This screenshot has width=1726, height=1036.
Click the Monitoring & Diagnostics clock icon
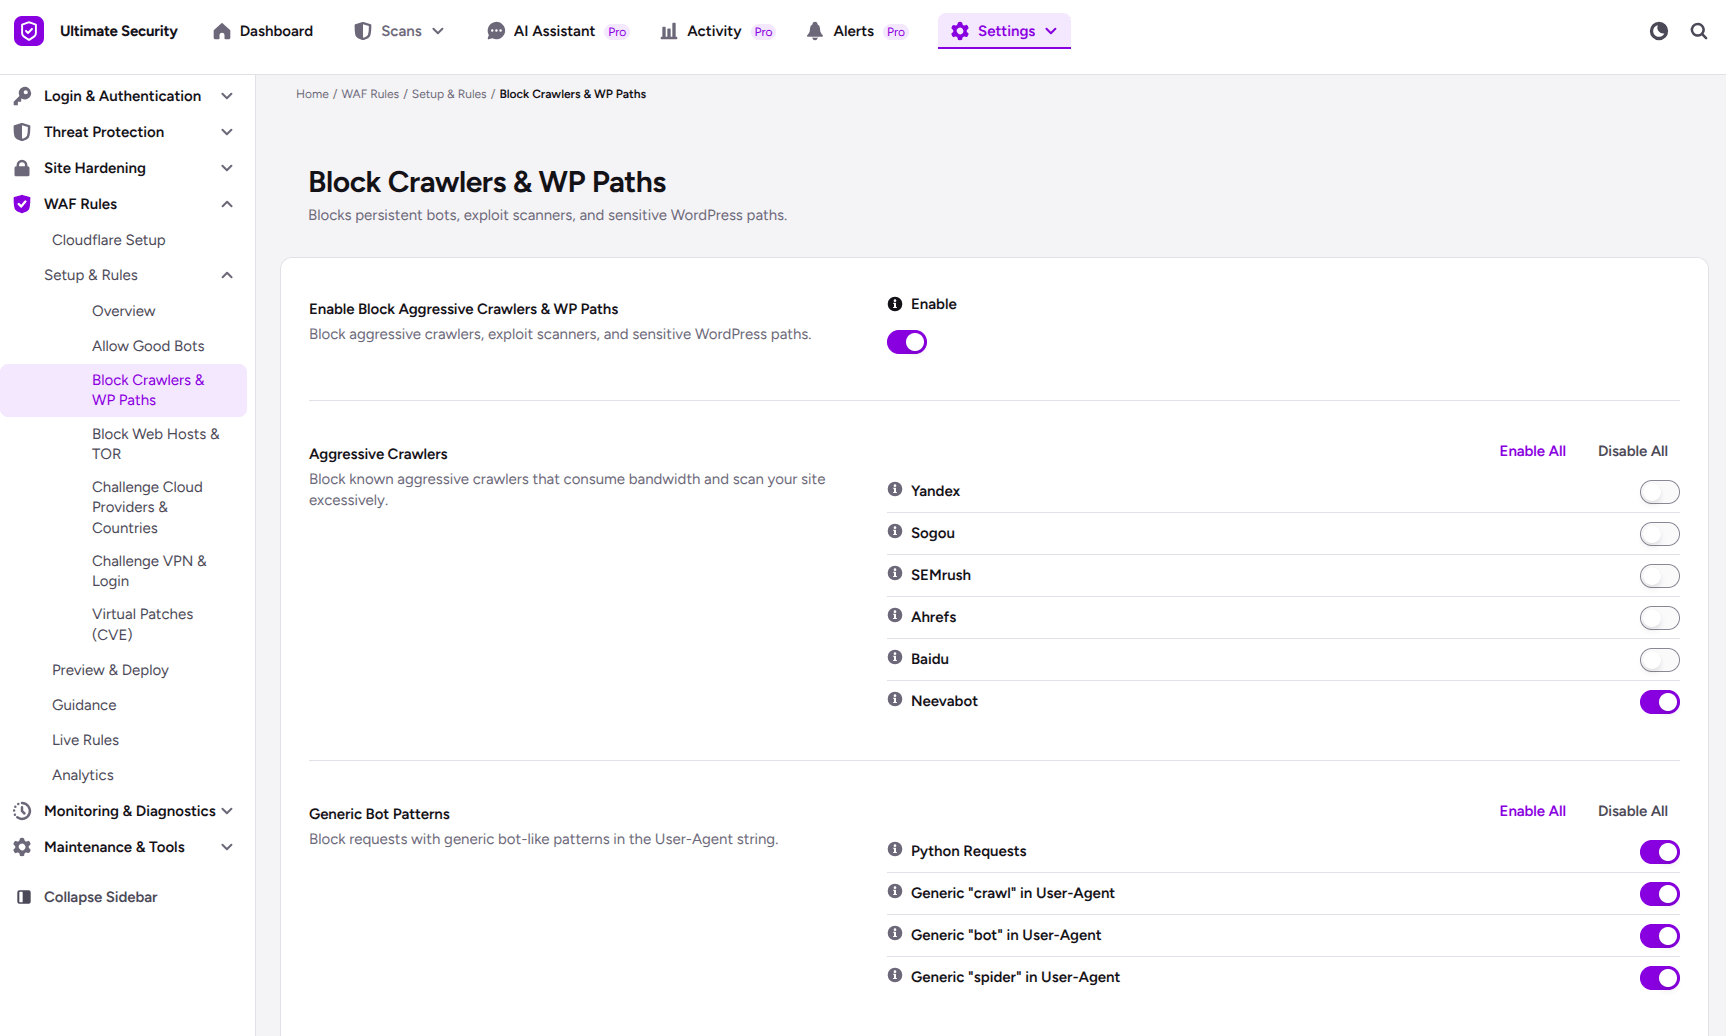click(22, 811)
